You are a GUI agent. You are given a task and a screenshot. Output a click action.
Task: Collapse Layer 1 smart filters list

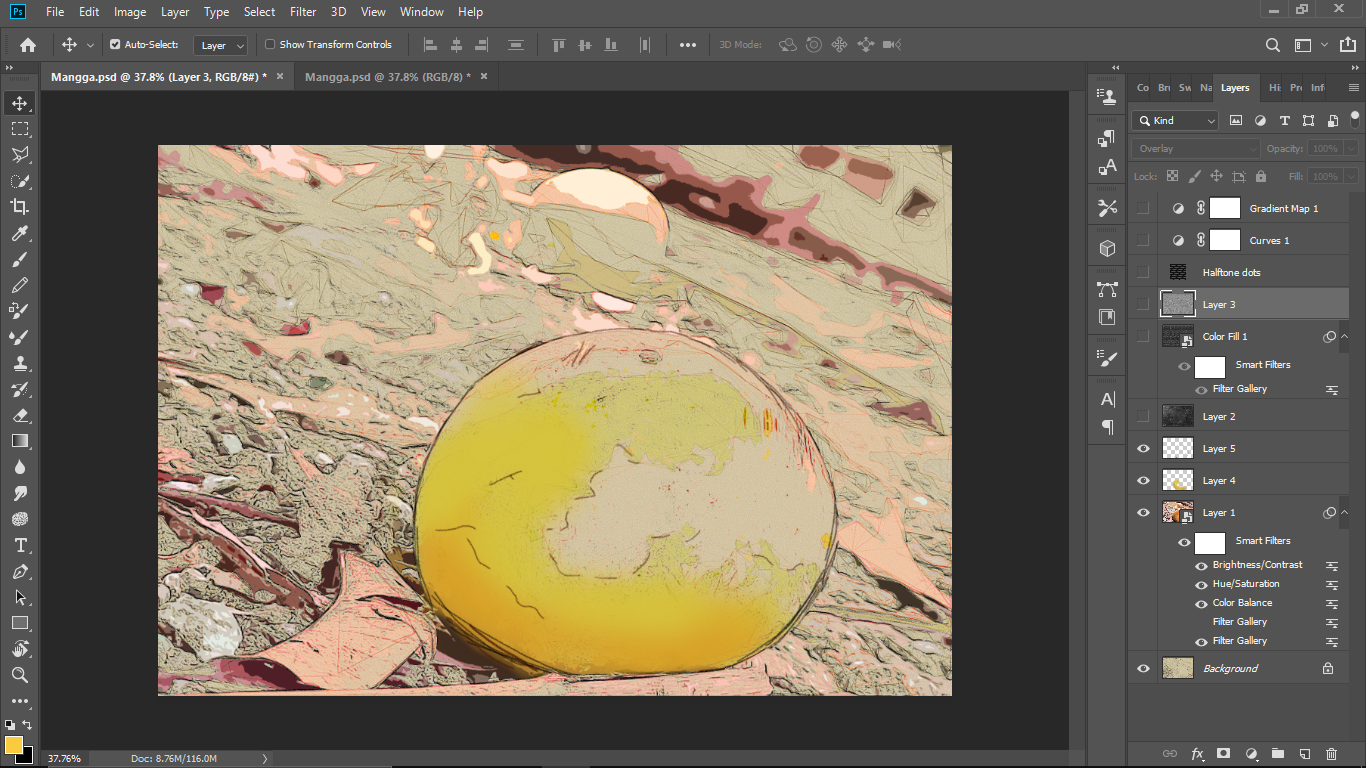point(1344,513)
